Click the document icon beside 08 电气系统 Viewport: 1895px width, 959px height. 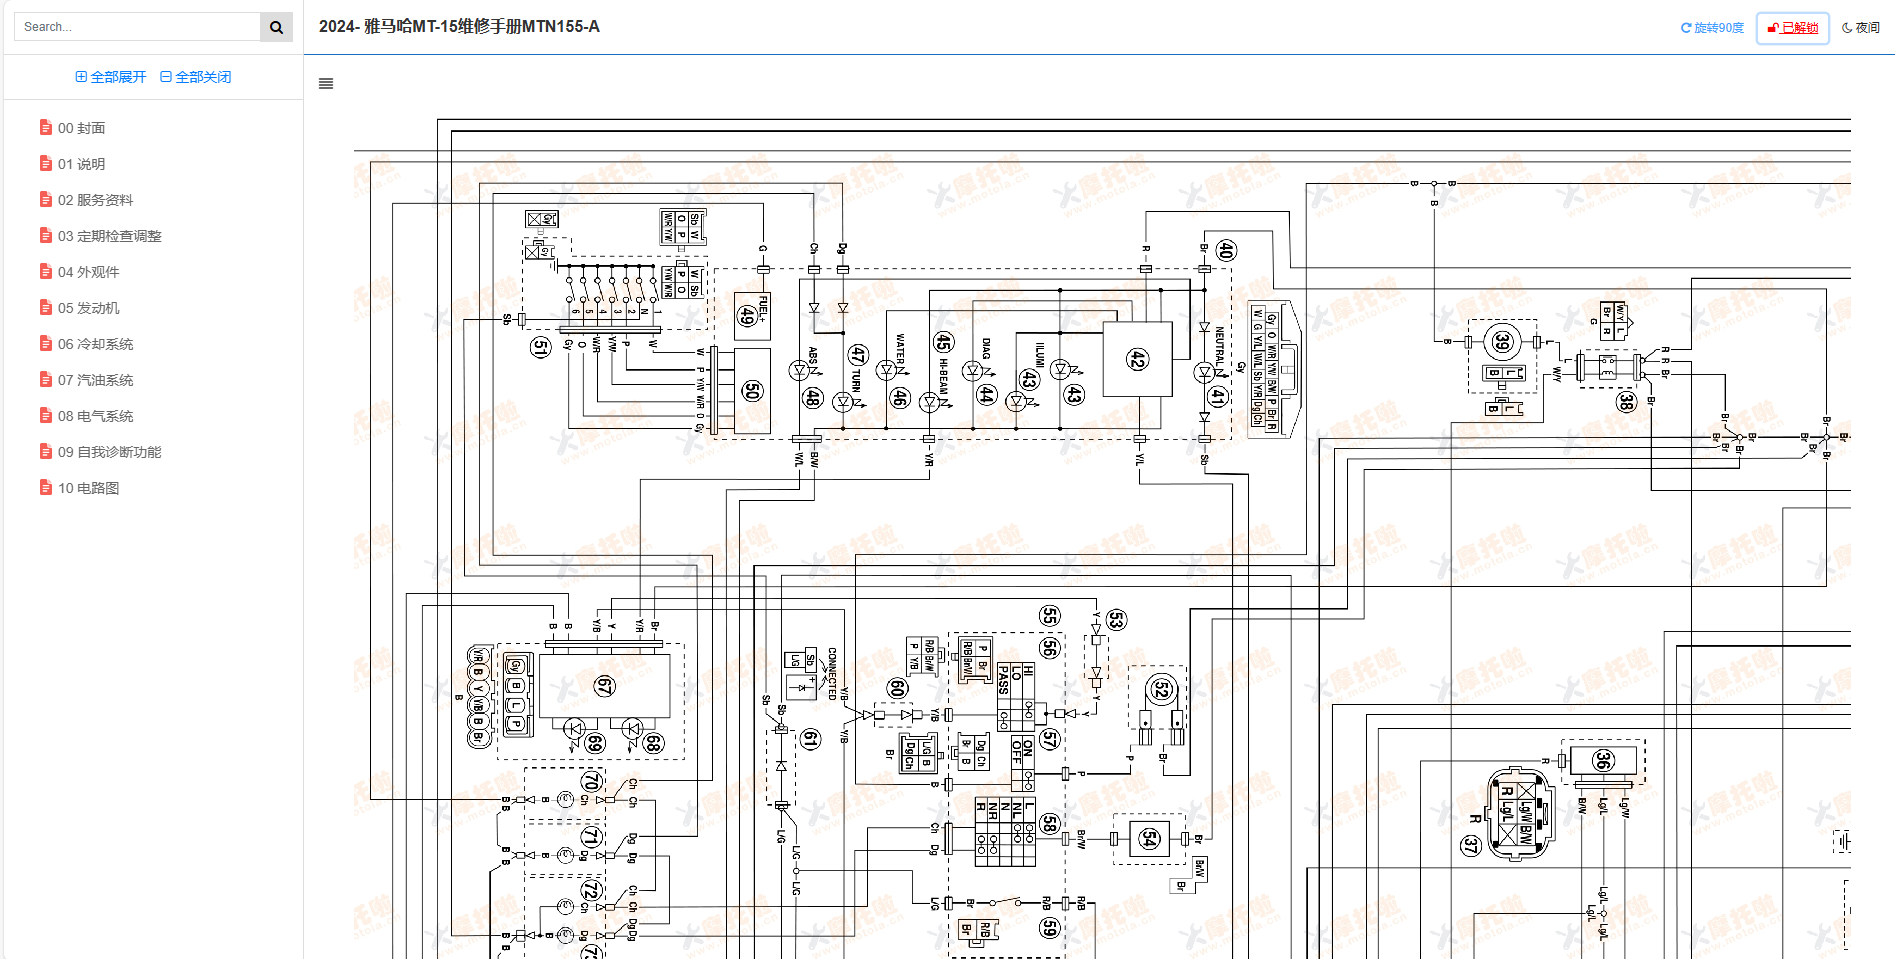[46, 415]
